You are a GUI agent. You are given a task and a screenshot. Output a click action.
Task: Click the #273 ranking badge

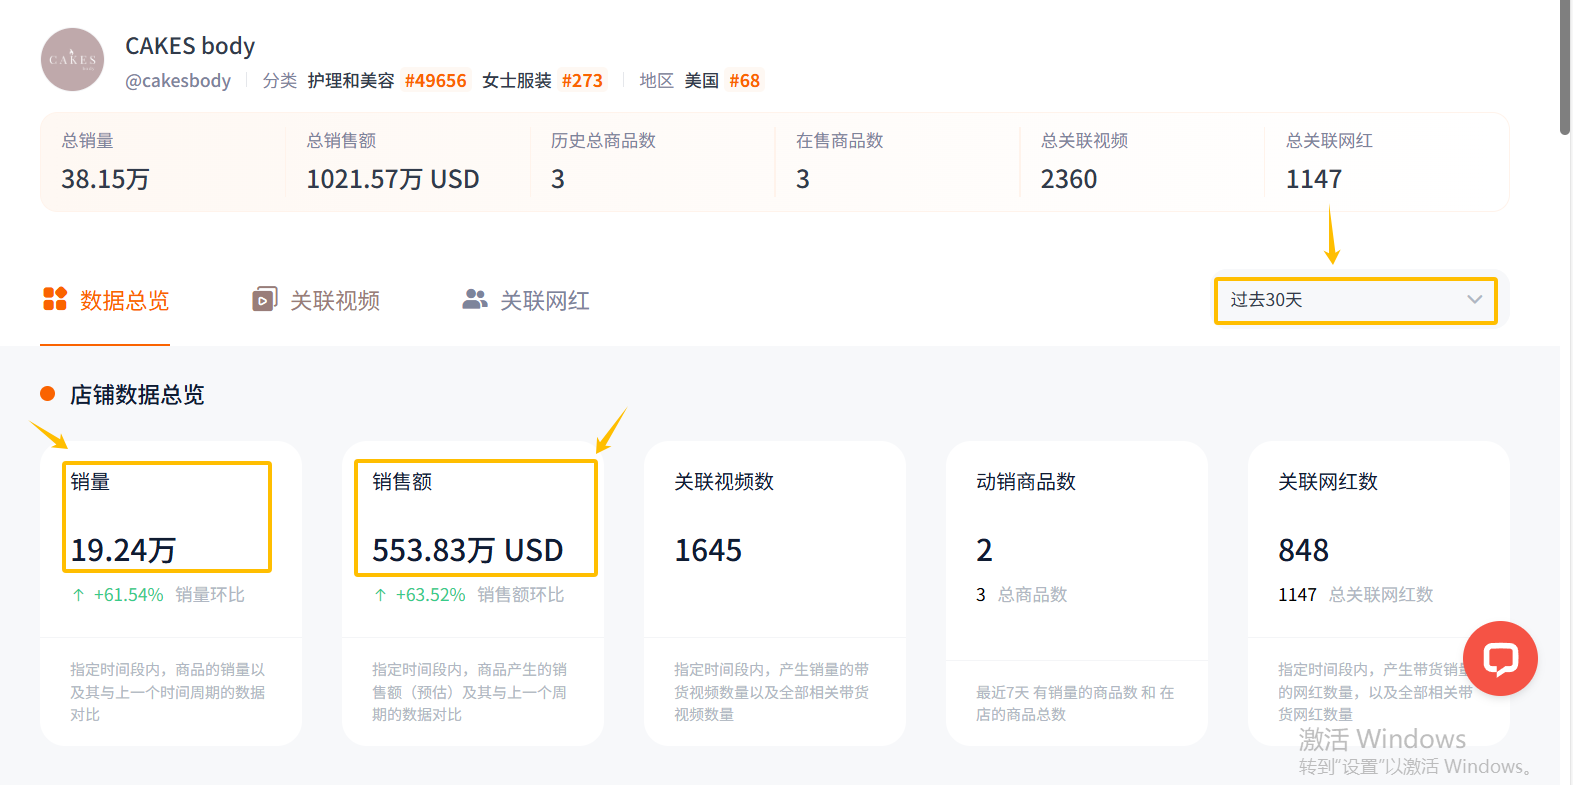[582, 81]
